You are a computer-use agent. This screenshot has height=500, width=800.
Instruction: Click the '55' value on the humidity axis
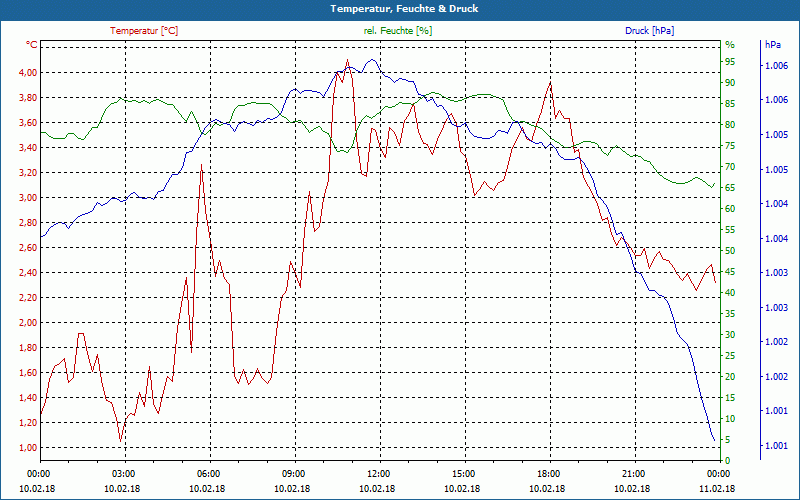[730, 230]
